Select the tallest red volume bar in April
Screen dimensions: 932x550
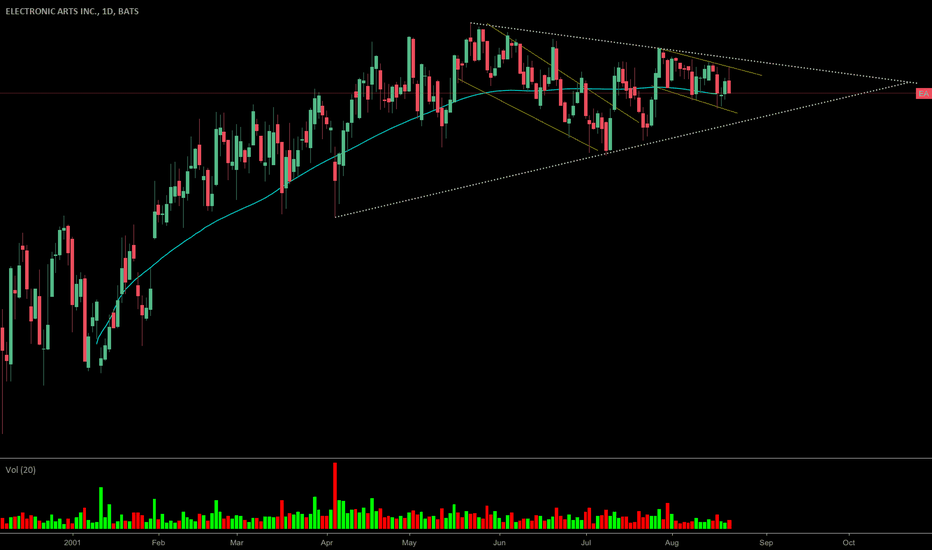pos(335,496)
